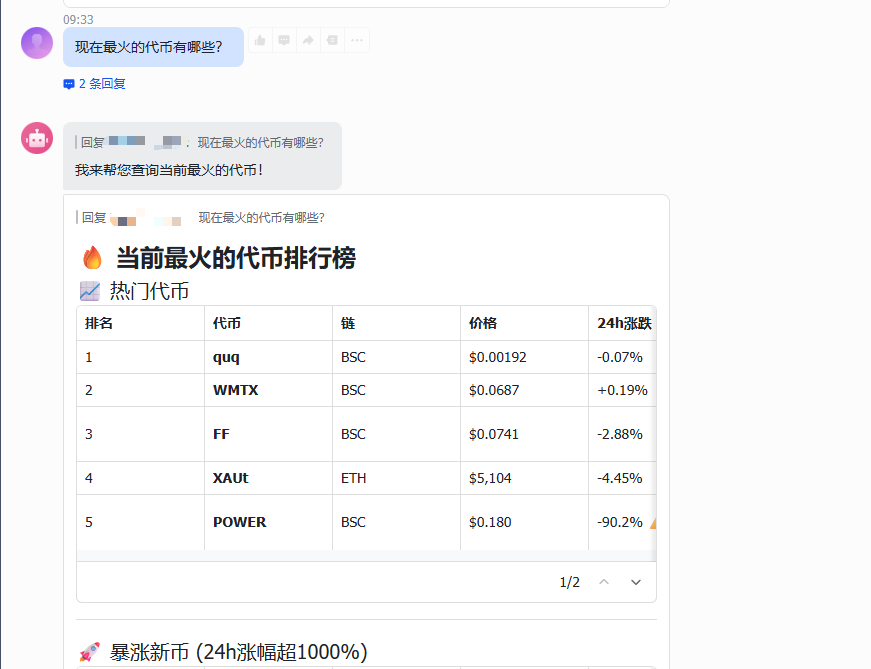Click the fire emoji in the ranking title
Viewport: 871px width, 669px height.
tap(92, 257)
